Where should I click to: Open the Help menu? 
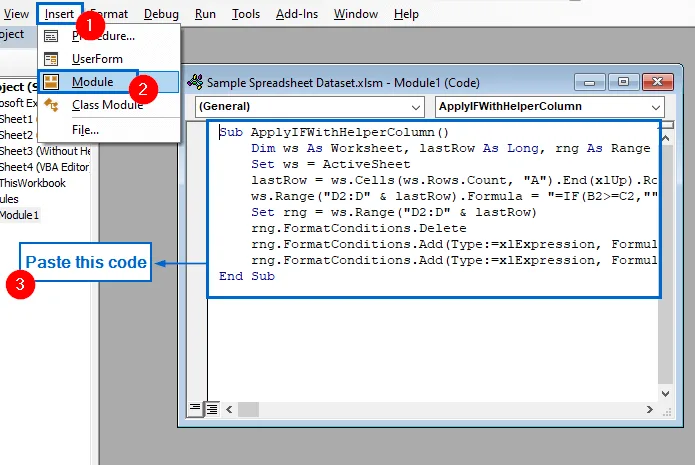[406, 14]
